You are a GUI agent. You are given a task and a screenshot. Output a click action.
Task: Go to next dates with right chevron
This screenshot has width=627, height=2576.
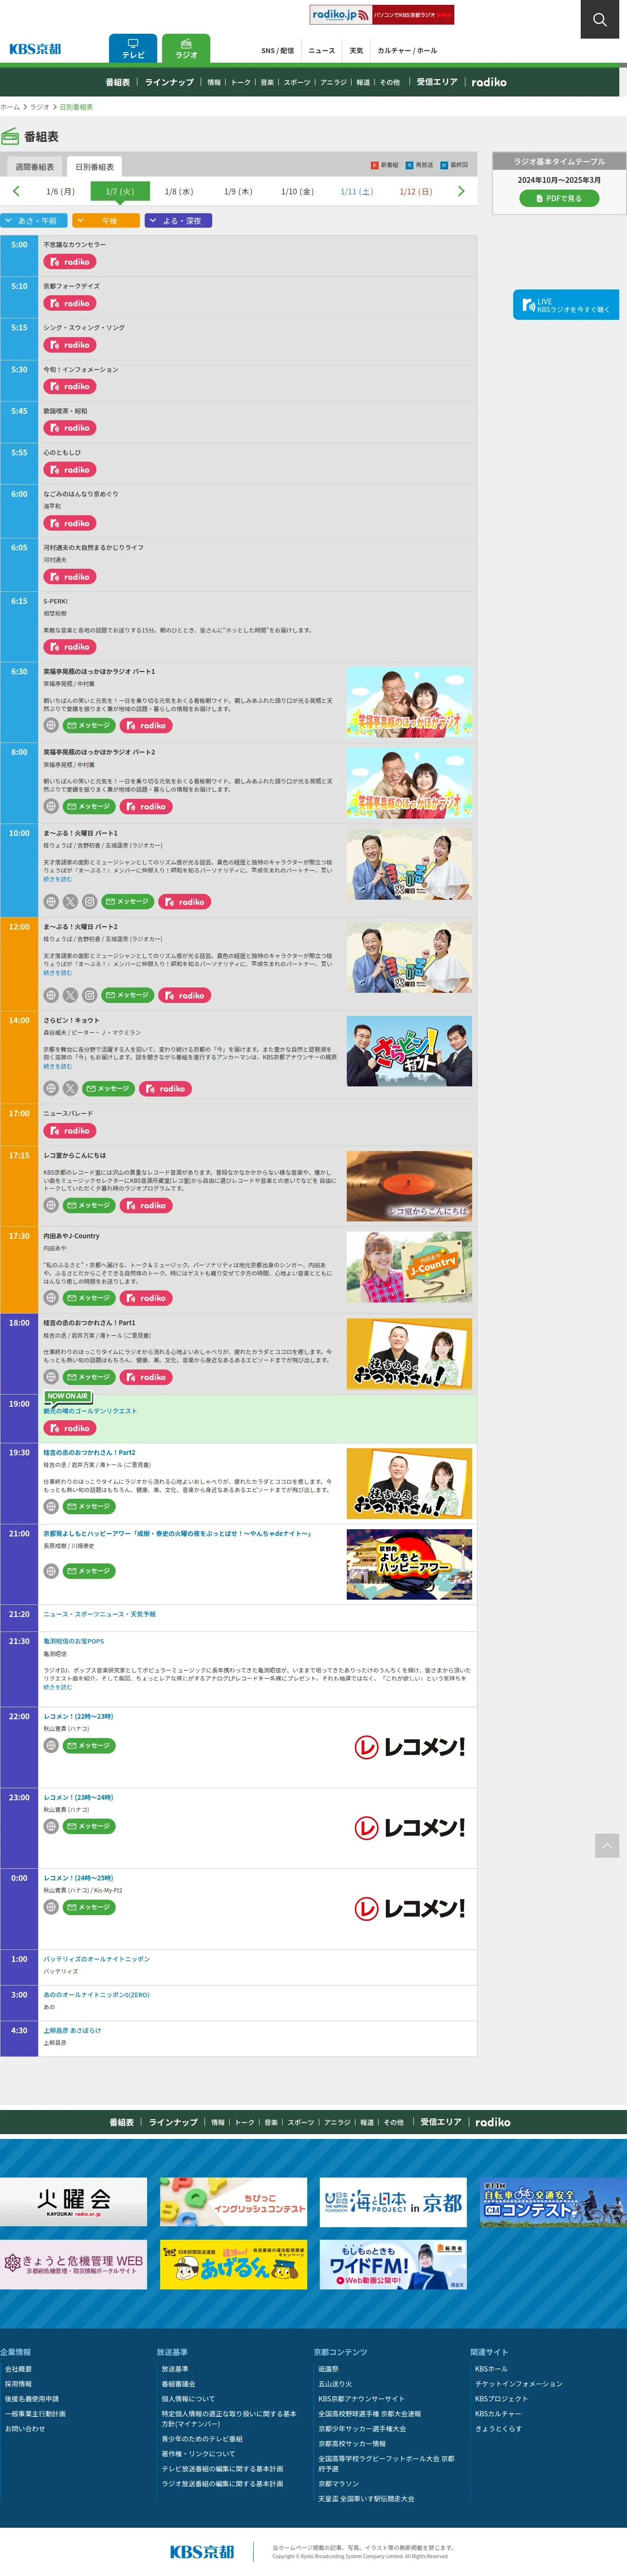461,191
